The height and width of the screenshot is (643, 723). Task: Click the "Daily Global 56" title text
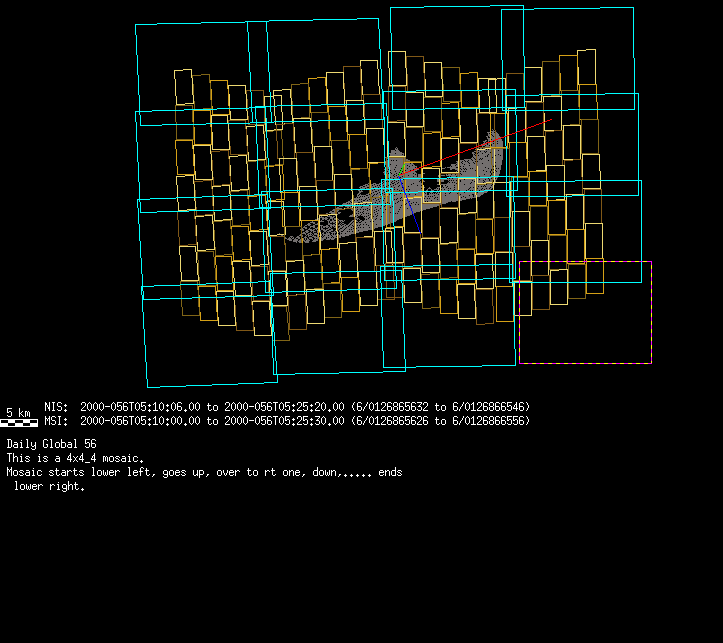pos(51,443)
